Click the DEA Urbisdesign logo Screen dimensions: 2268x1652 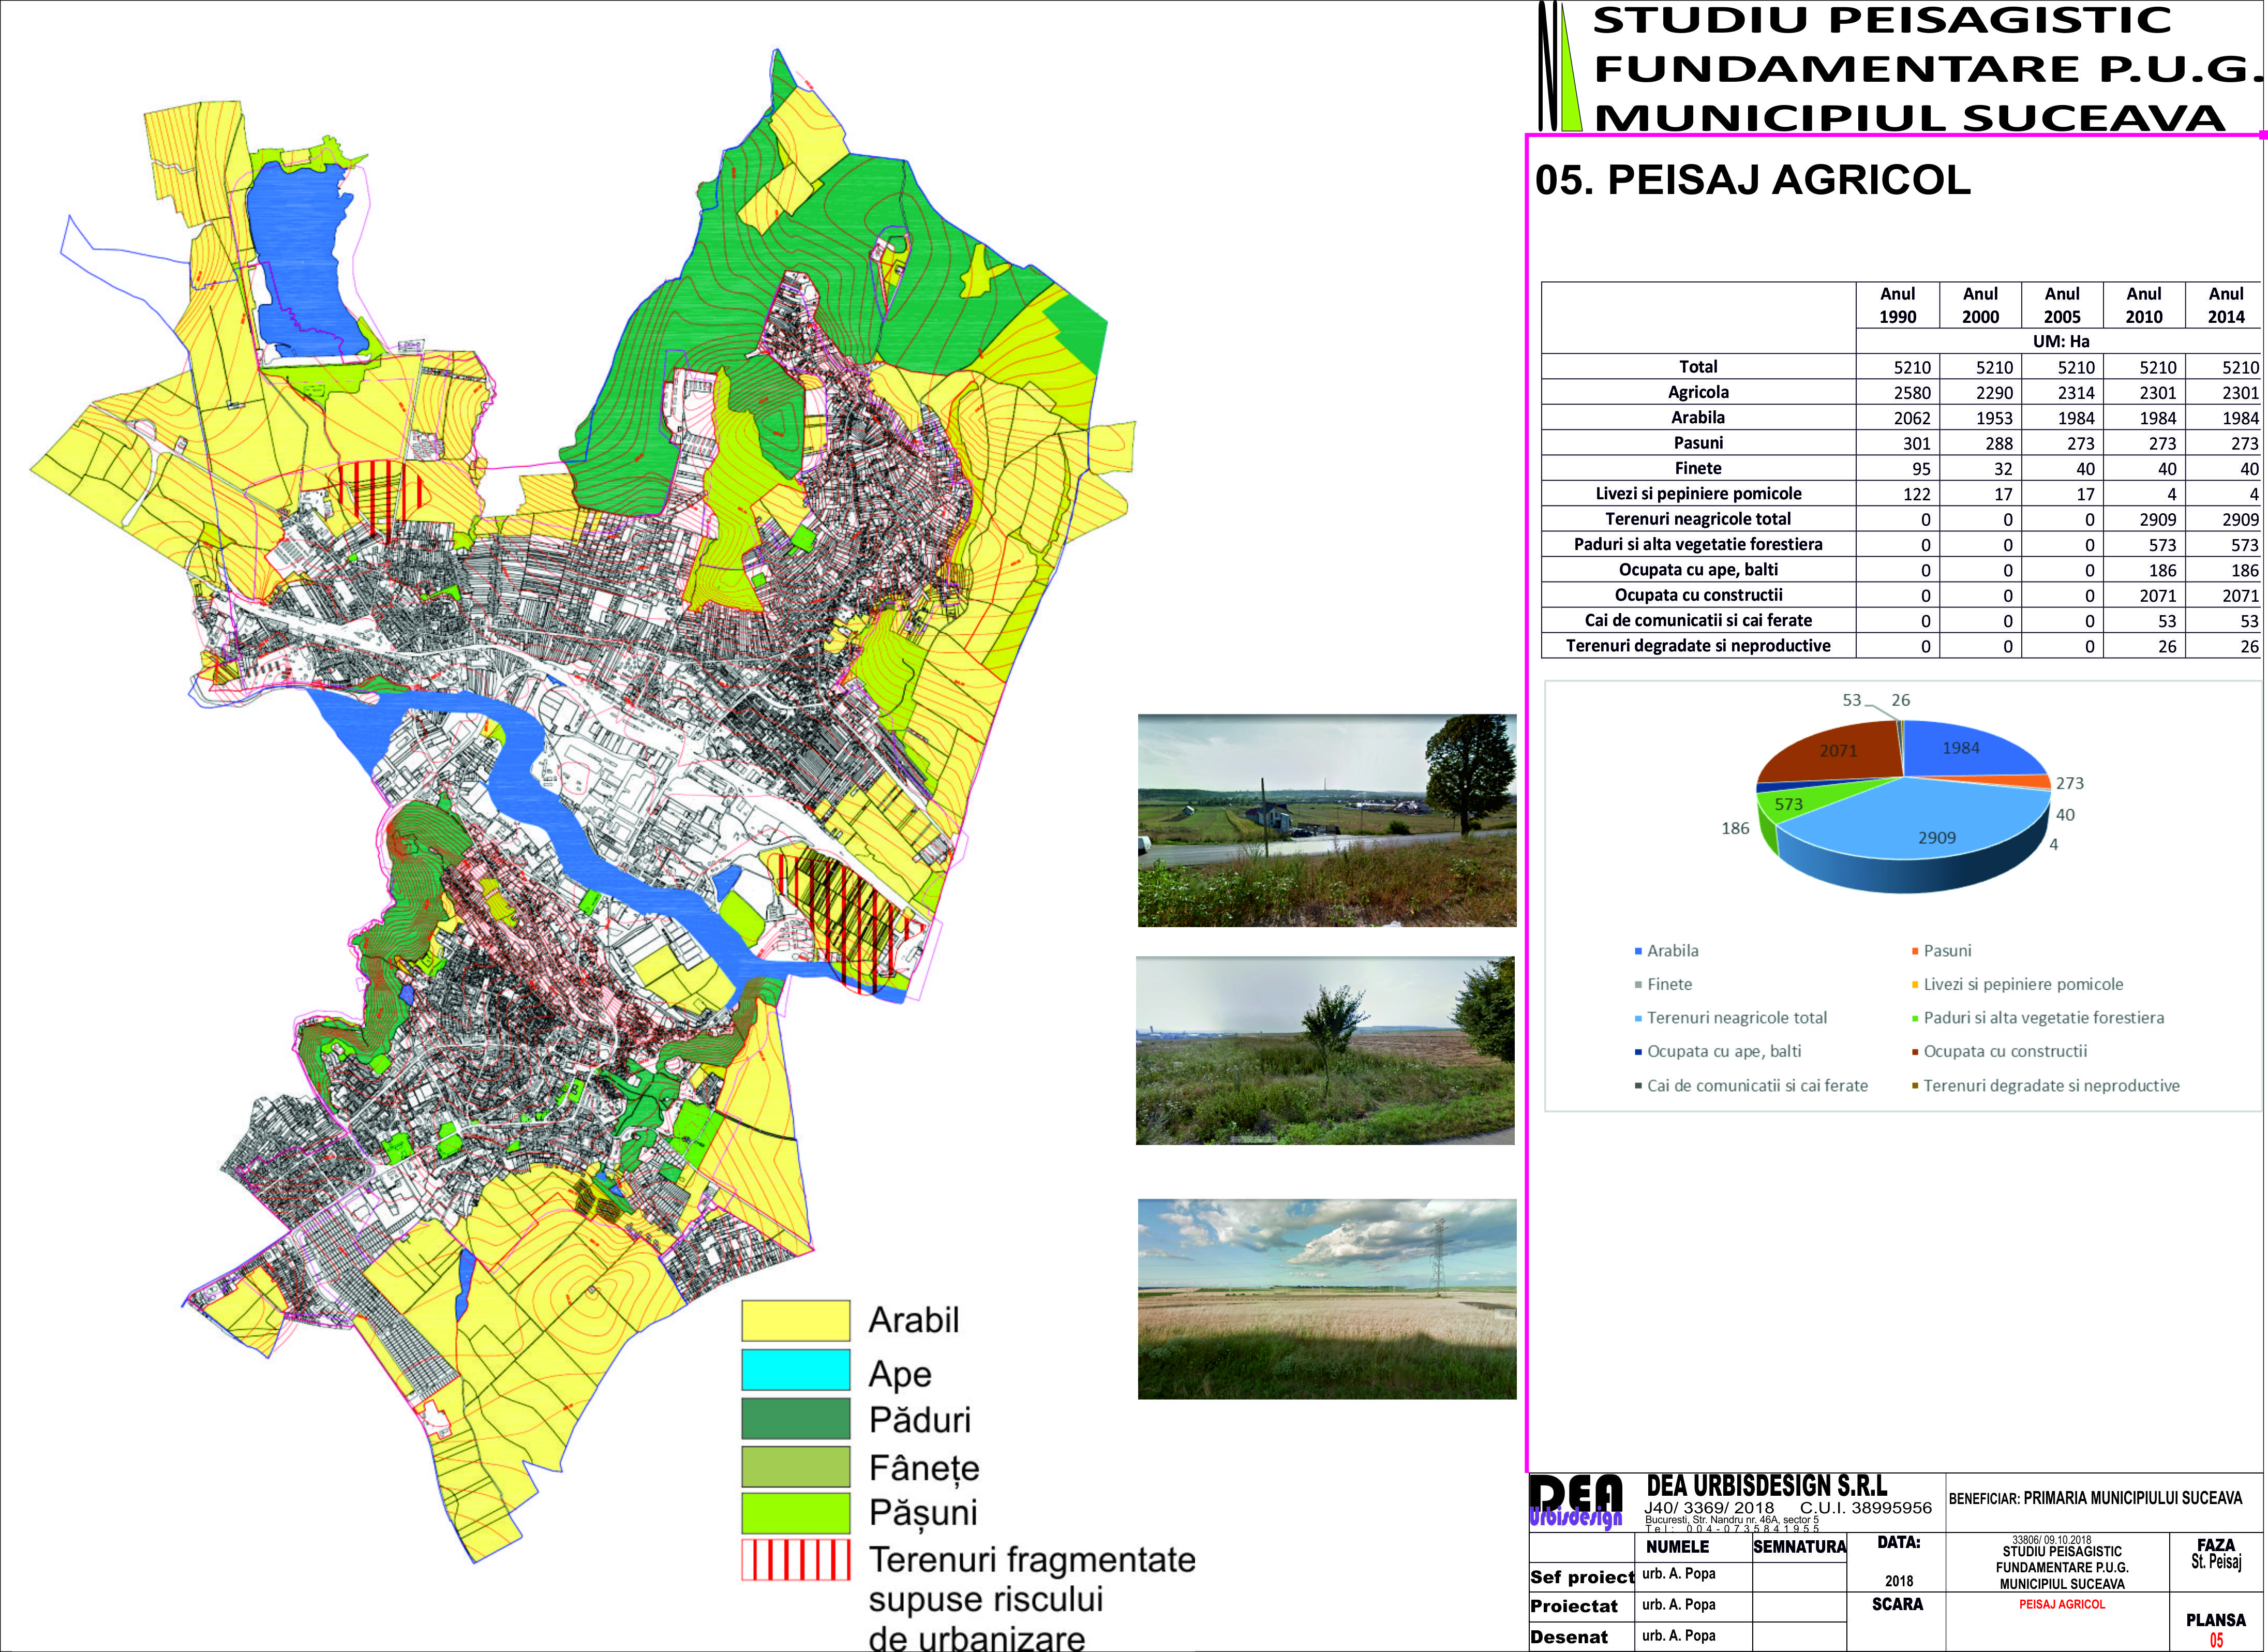pyautogui.click(x=1576, y=1504)
